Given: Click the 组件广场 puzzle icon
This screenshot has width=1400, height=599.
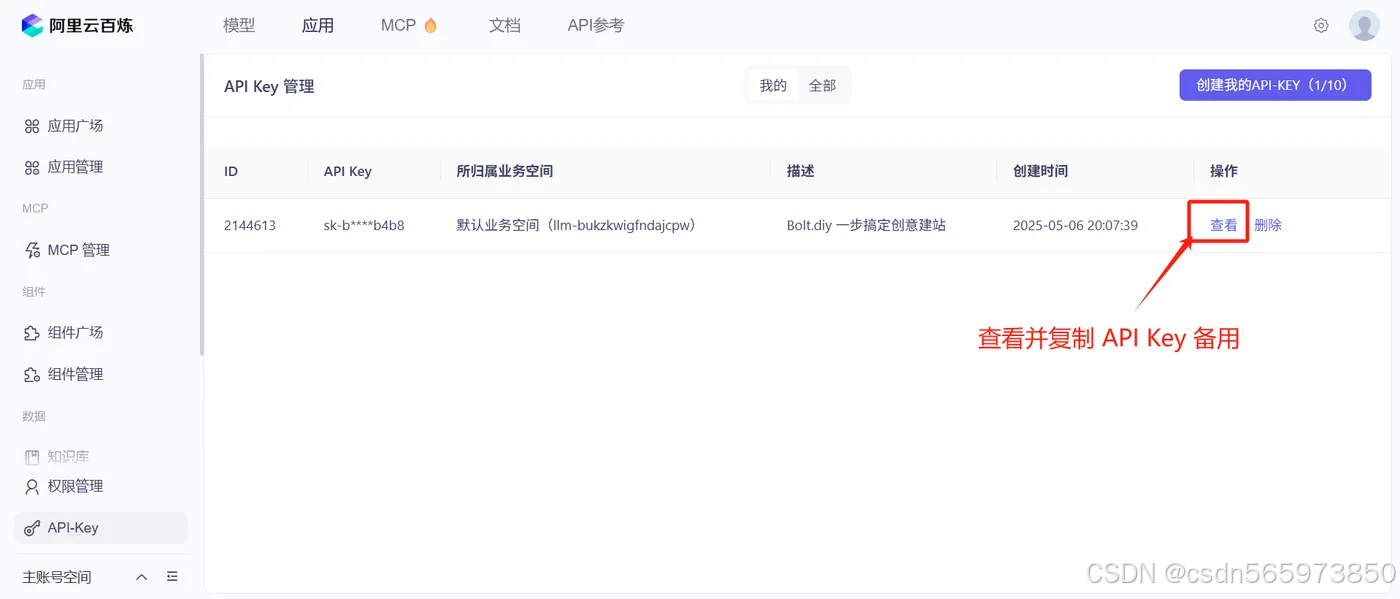Looking at the screenshot, I should (x=32, y=333).
